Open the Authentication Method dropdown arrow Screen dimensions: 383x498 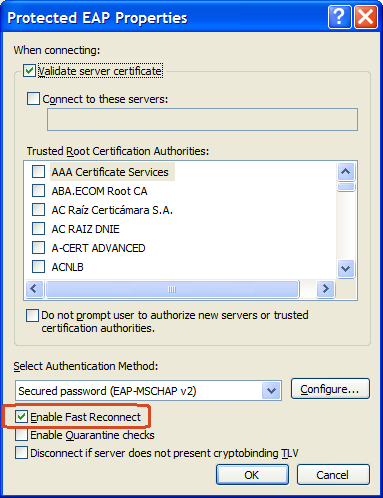point(271,390)
